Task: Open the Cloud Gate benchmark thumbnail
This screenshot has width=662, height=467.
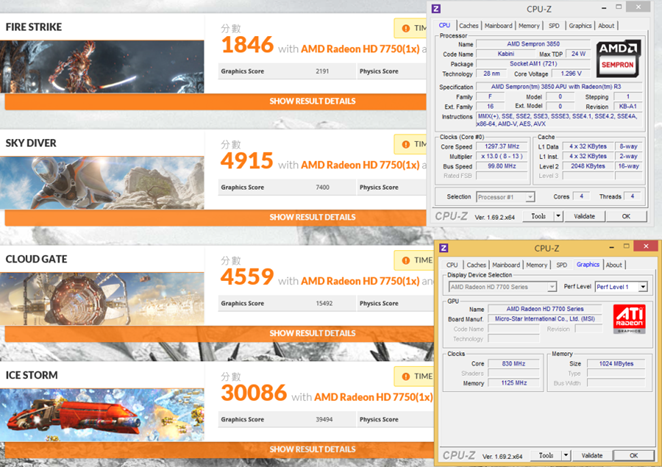Action: (x=102, y=299)
